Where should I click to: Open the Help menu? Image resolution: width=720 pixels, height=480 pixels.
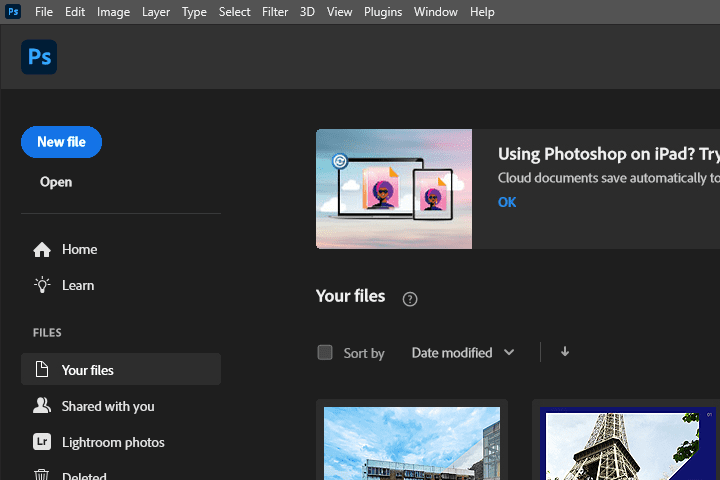(482, 11)
